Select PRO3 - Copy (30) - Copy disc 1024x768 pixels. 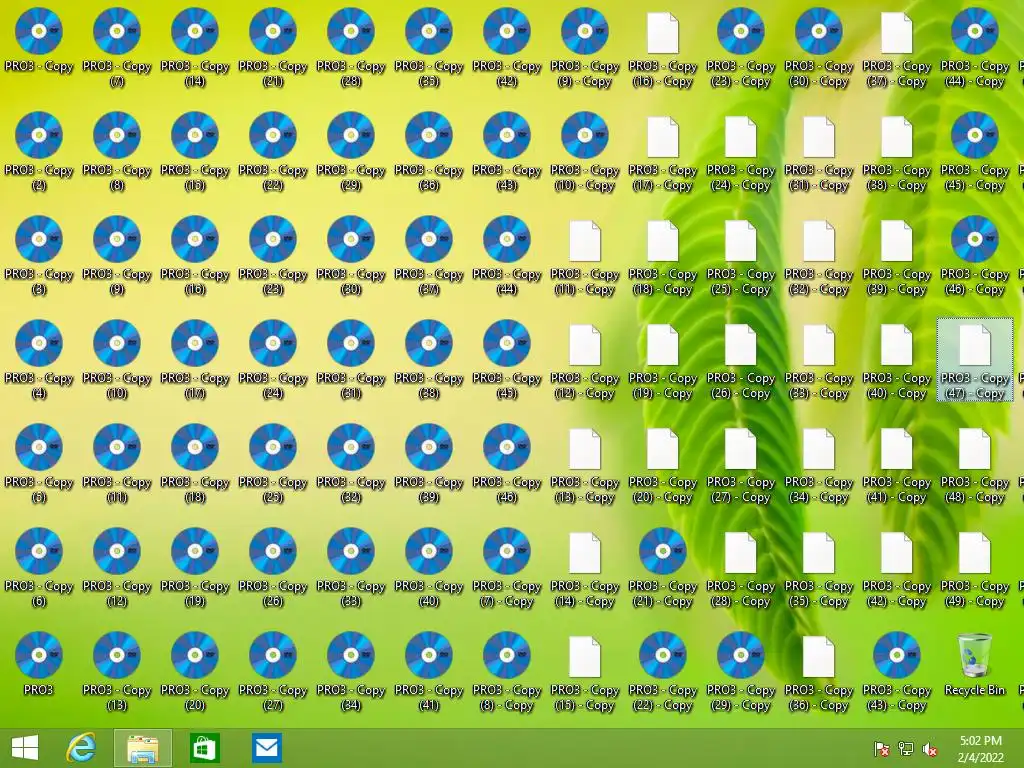pos(819,31)
